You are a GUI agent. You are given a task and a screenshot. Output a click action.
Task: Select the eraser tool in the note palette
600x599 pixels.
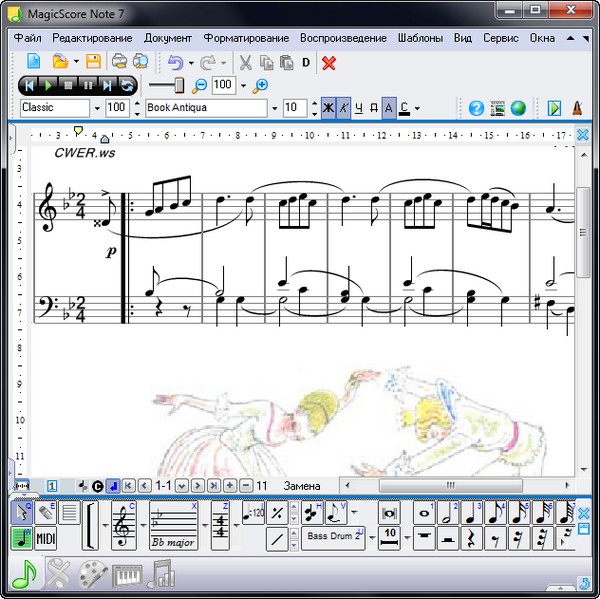(x=46, y=514)
